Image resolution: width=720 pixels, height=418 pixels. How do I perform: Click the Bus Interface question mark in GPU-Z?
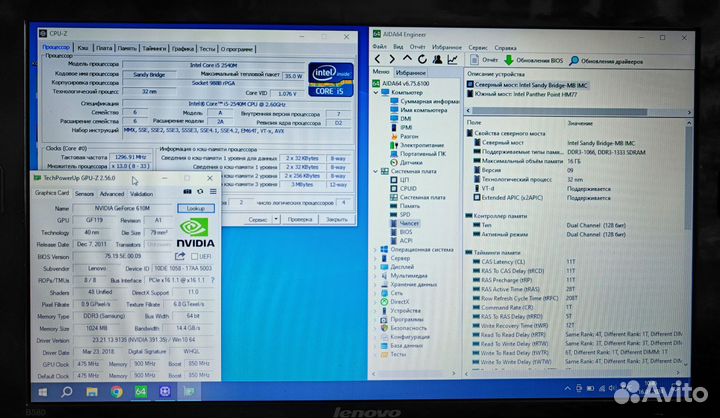pos(212,280)
